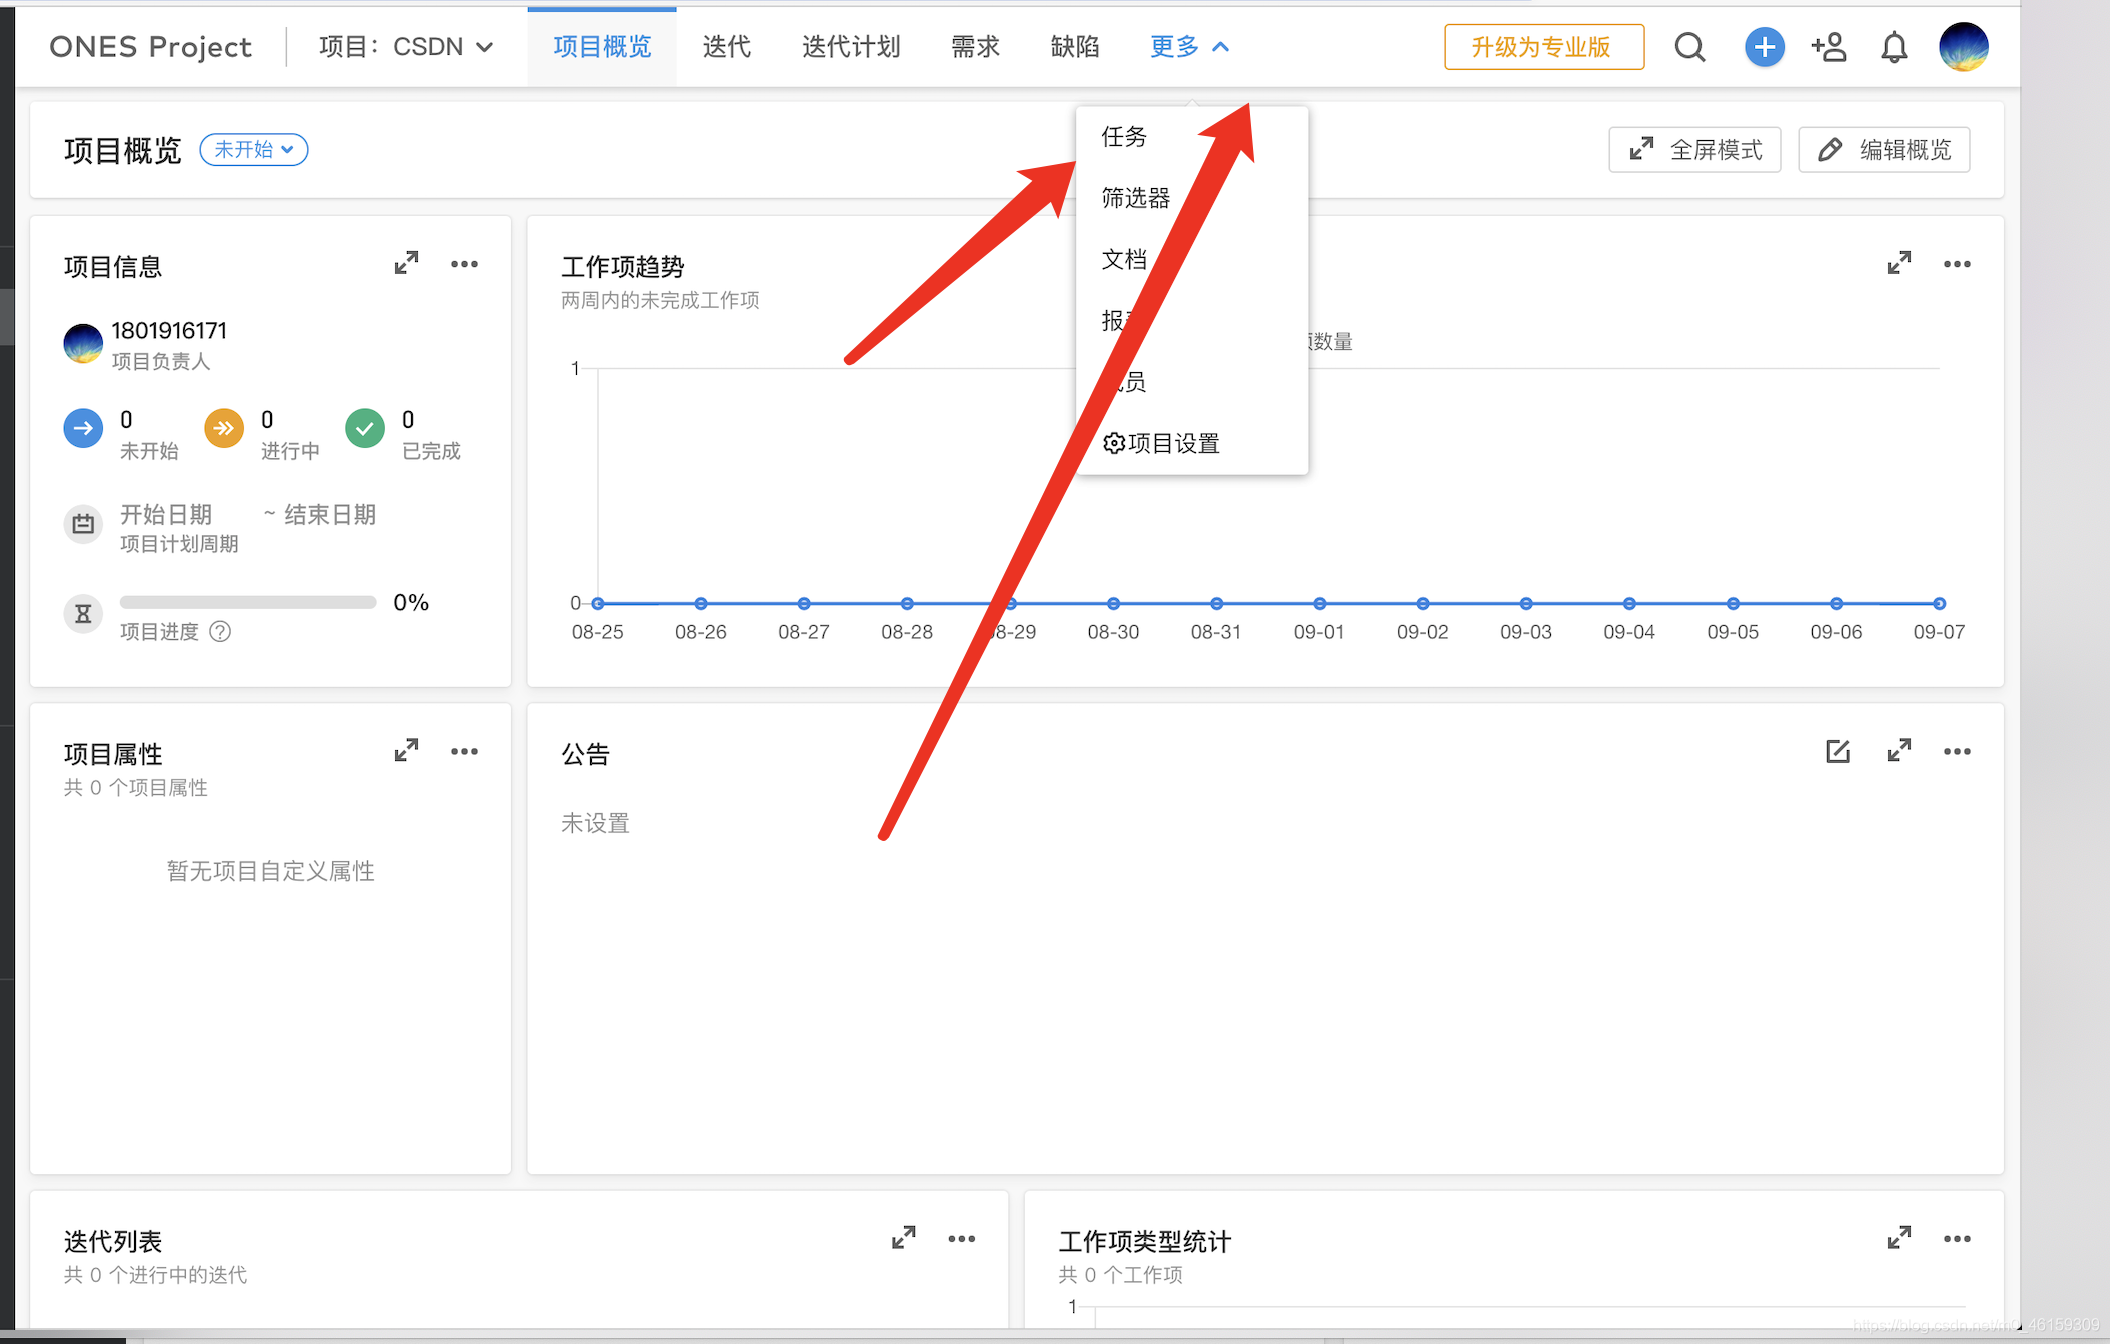Screen dimensions: 2110x1344
Task: Click the 09-07 data point on trend chart
Action: tap(1939, 603)
